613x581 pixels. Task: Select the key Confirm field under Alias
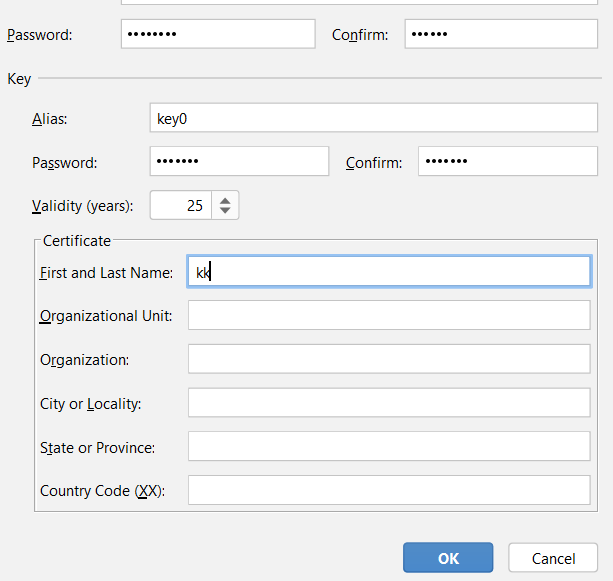(508, 161)
